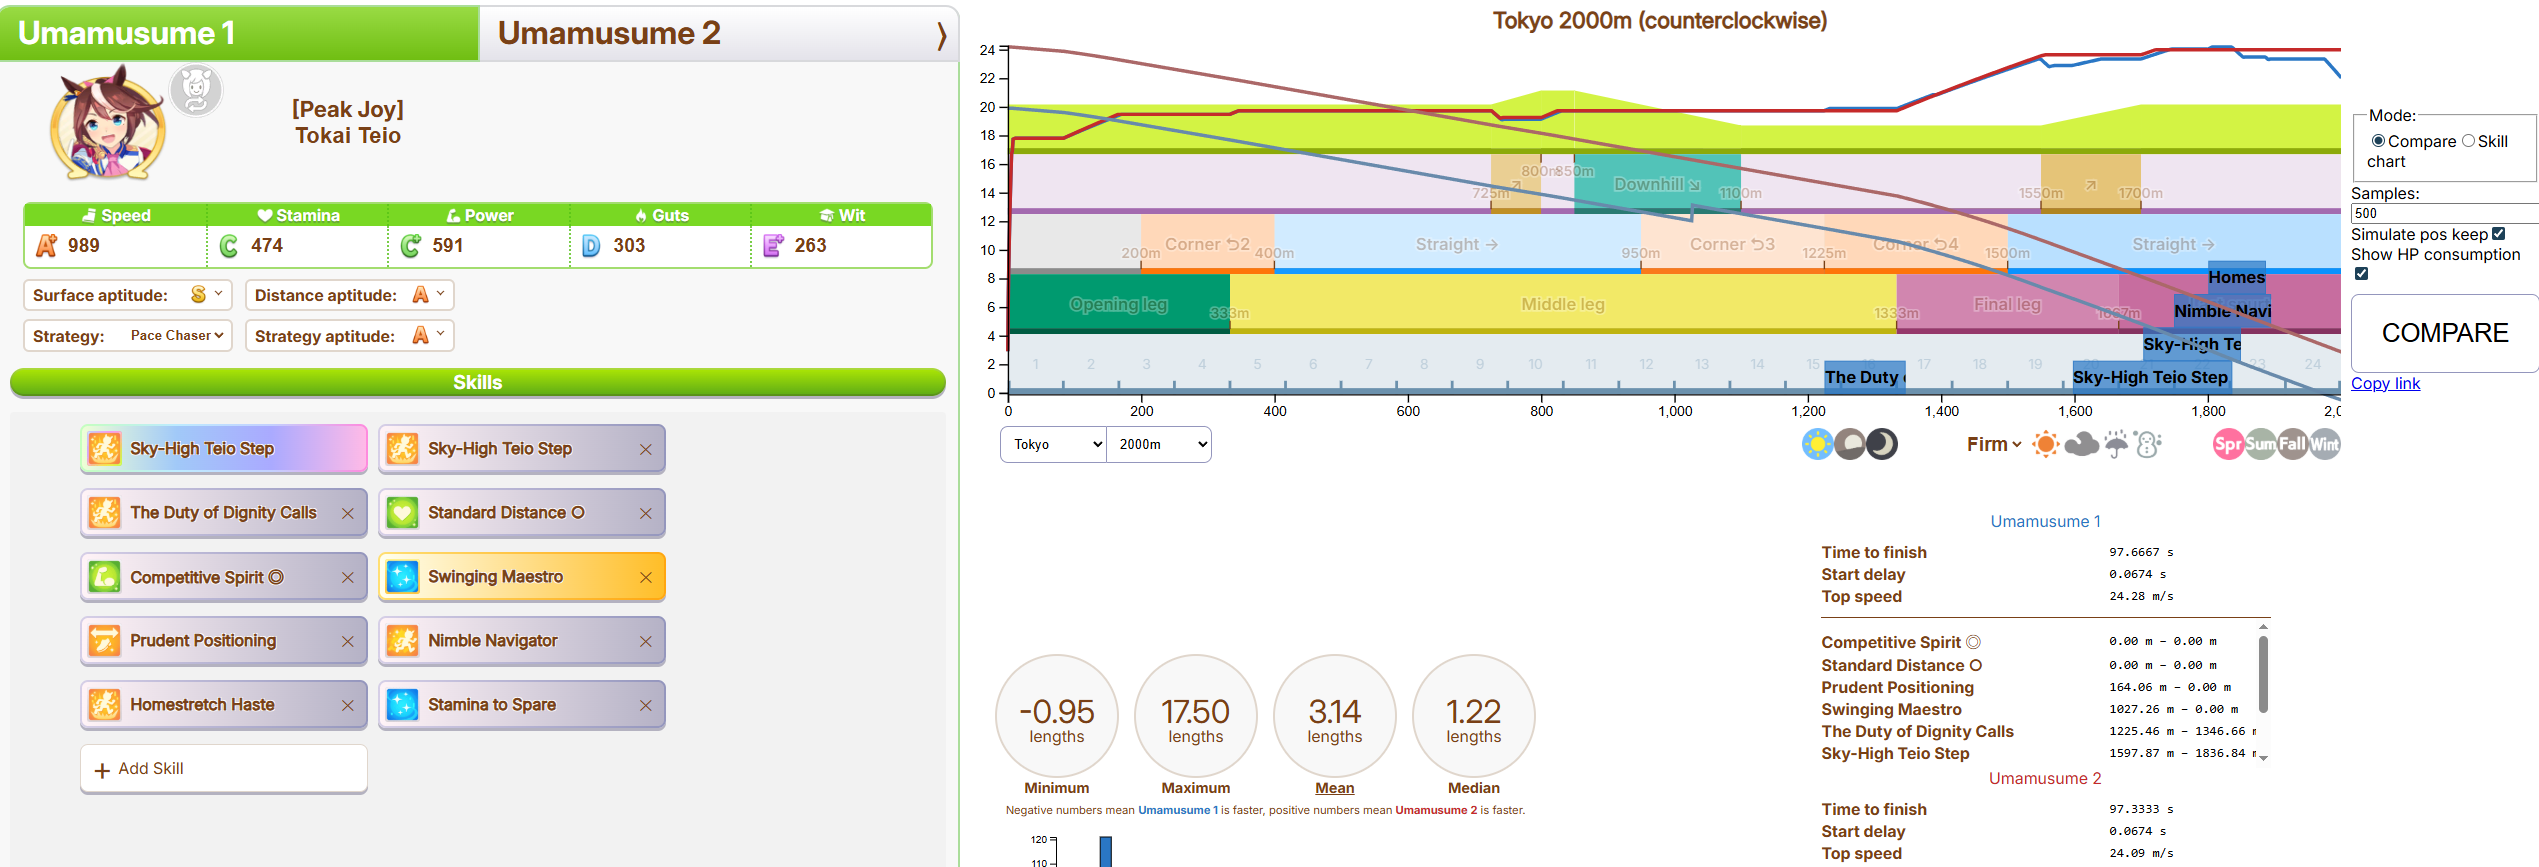Select the Summer season icon

click(x=2260, y=444)
